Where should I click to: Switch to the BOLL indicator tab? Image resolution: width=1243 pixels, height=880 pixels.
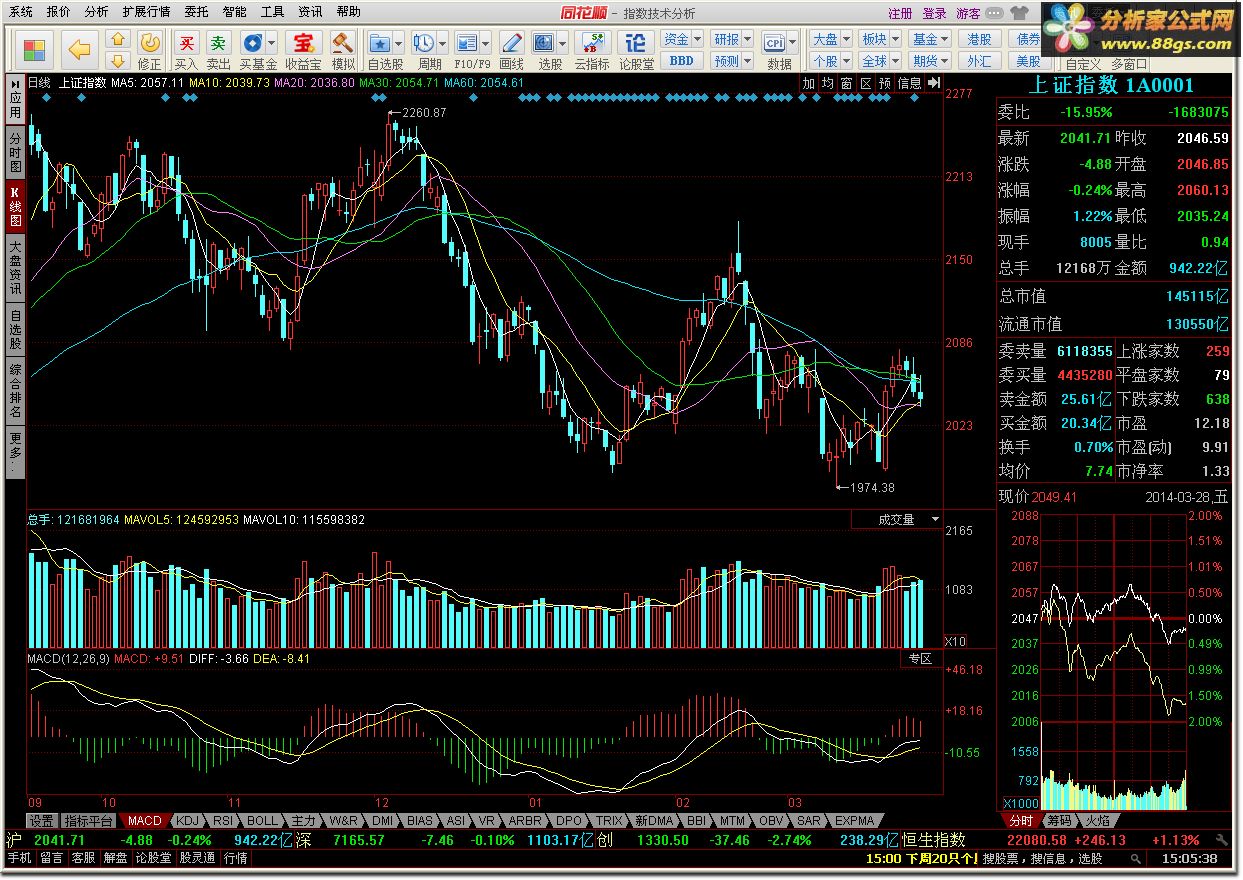click(x=262, y=820)
